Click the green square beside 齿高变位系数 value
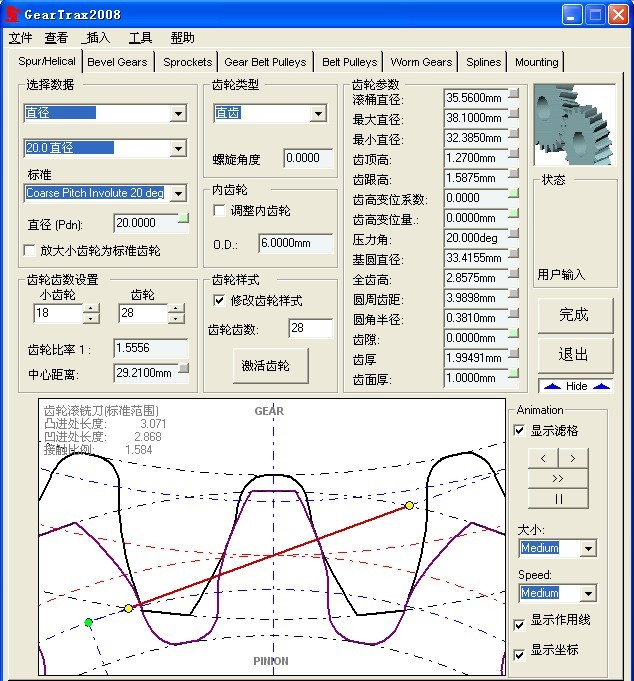The image size is (634, 681). pyautogui.click(x=514, y=193)
